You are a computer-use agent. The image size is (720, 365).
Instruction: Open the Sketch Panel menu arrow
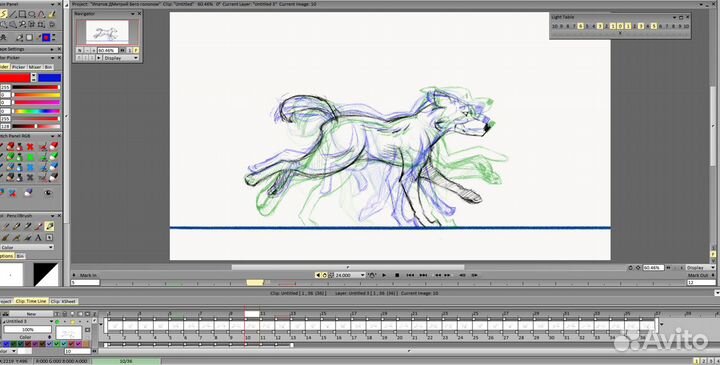[52, 136]
